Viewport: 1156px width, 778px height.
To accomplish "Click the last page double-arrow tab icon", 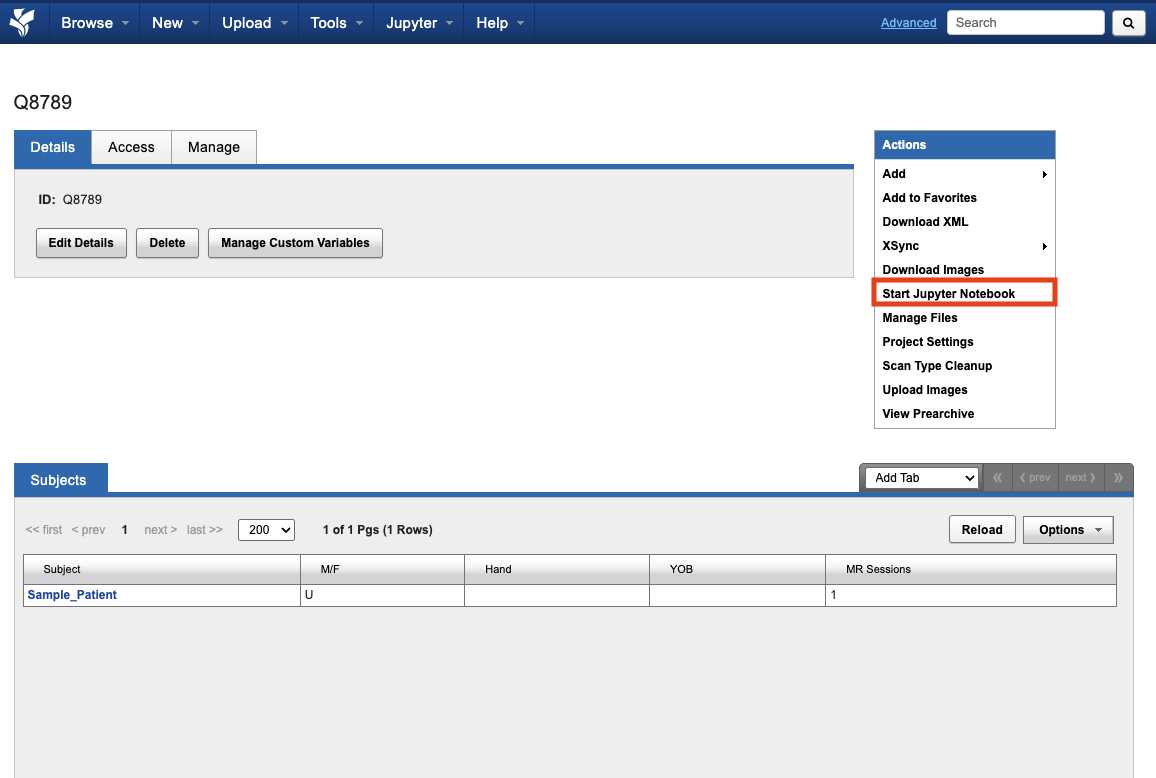I will [1118, 478].
